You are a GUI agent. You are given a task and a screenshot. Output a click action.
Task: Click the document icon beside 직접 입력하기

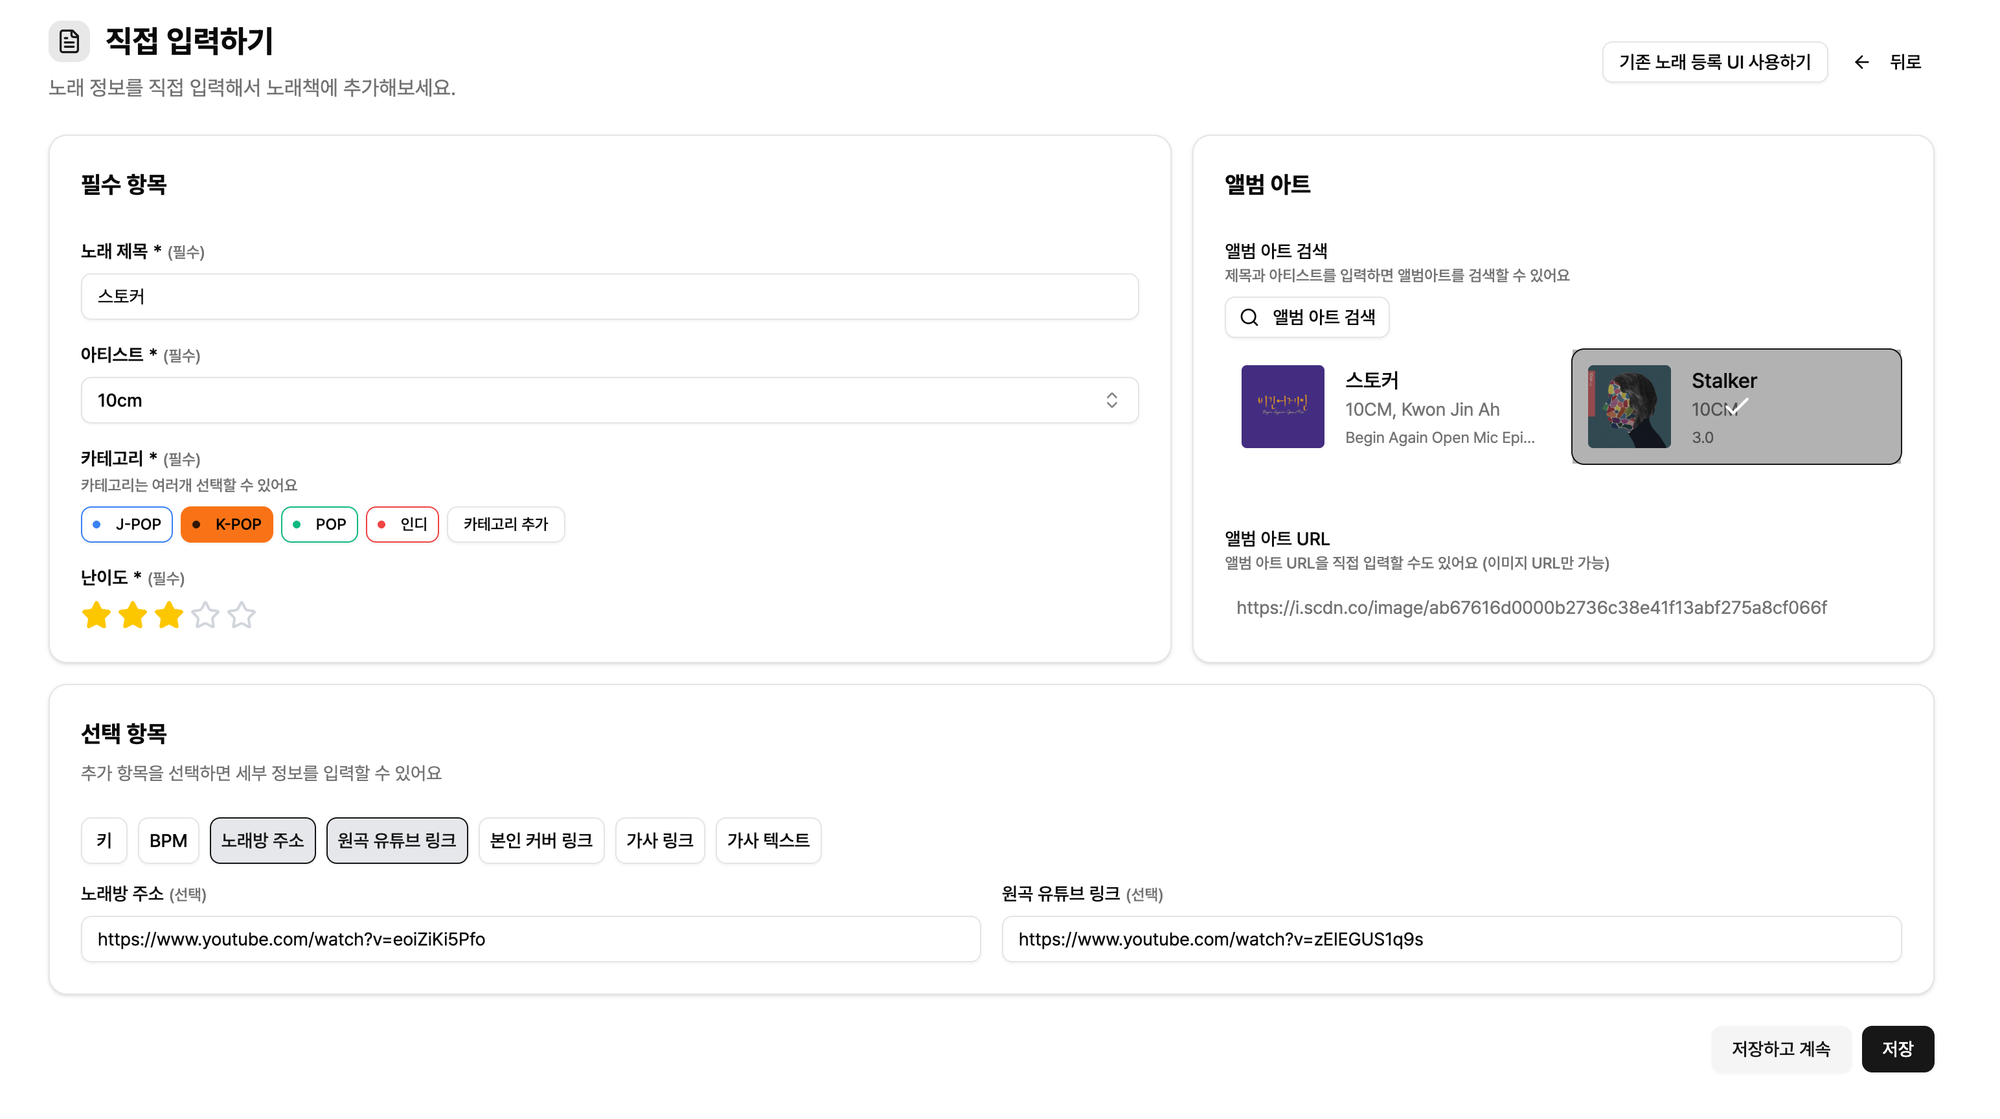(69, 41)
